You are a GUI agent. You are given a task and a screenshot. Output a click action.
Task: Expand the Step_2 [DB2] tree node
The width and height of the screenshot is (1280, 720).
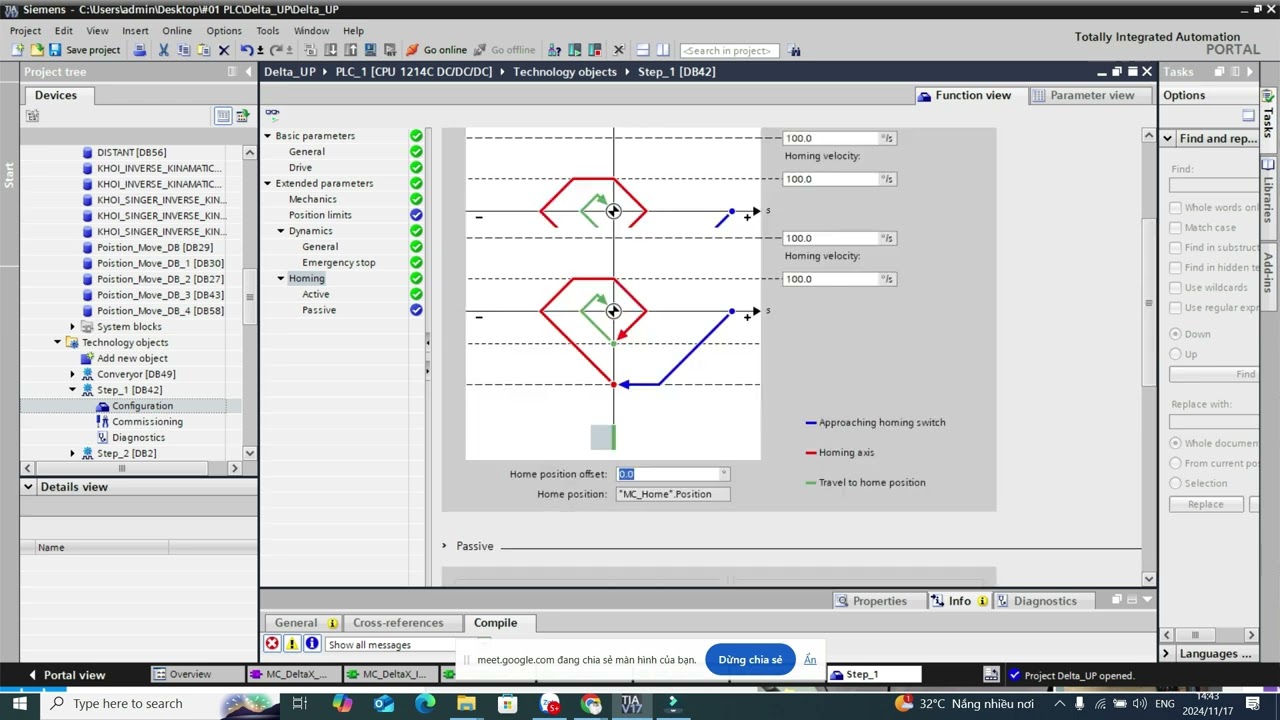click(72, 454)
